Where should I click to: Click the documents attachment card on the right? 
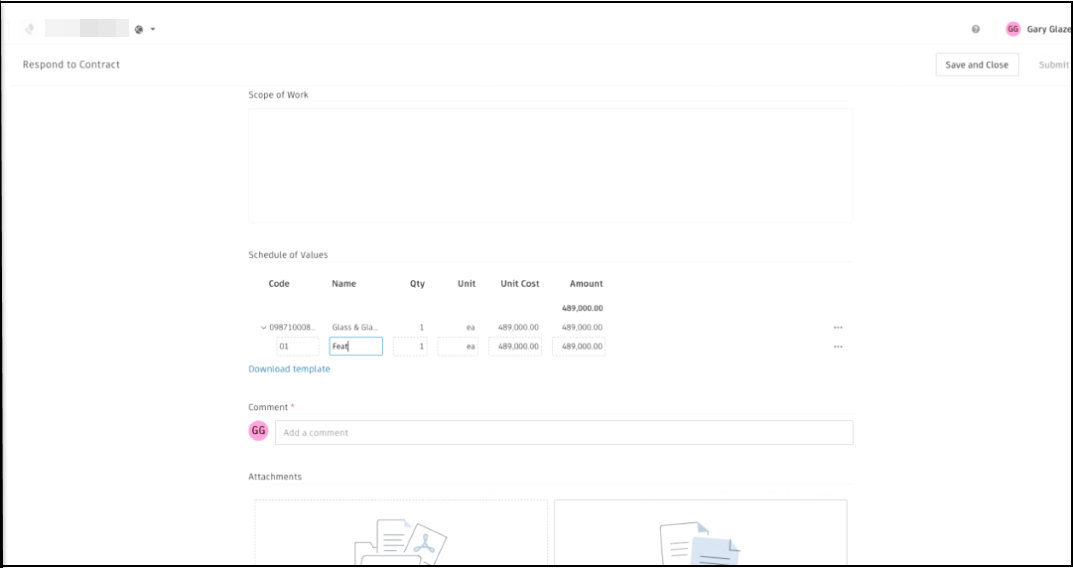click(x=701, y=532)
